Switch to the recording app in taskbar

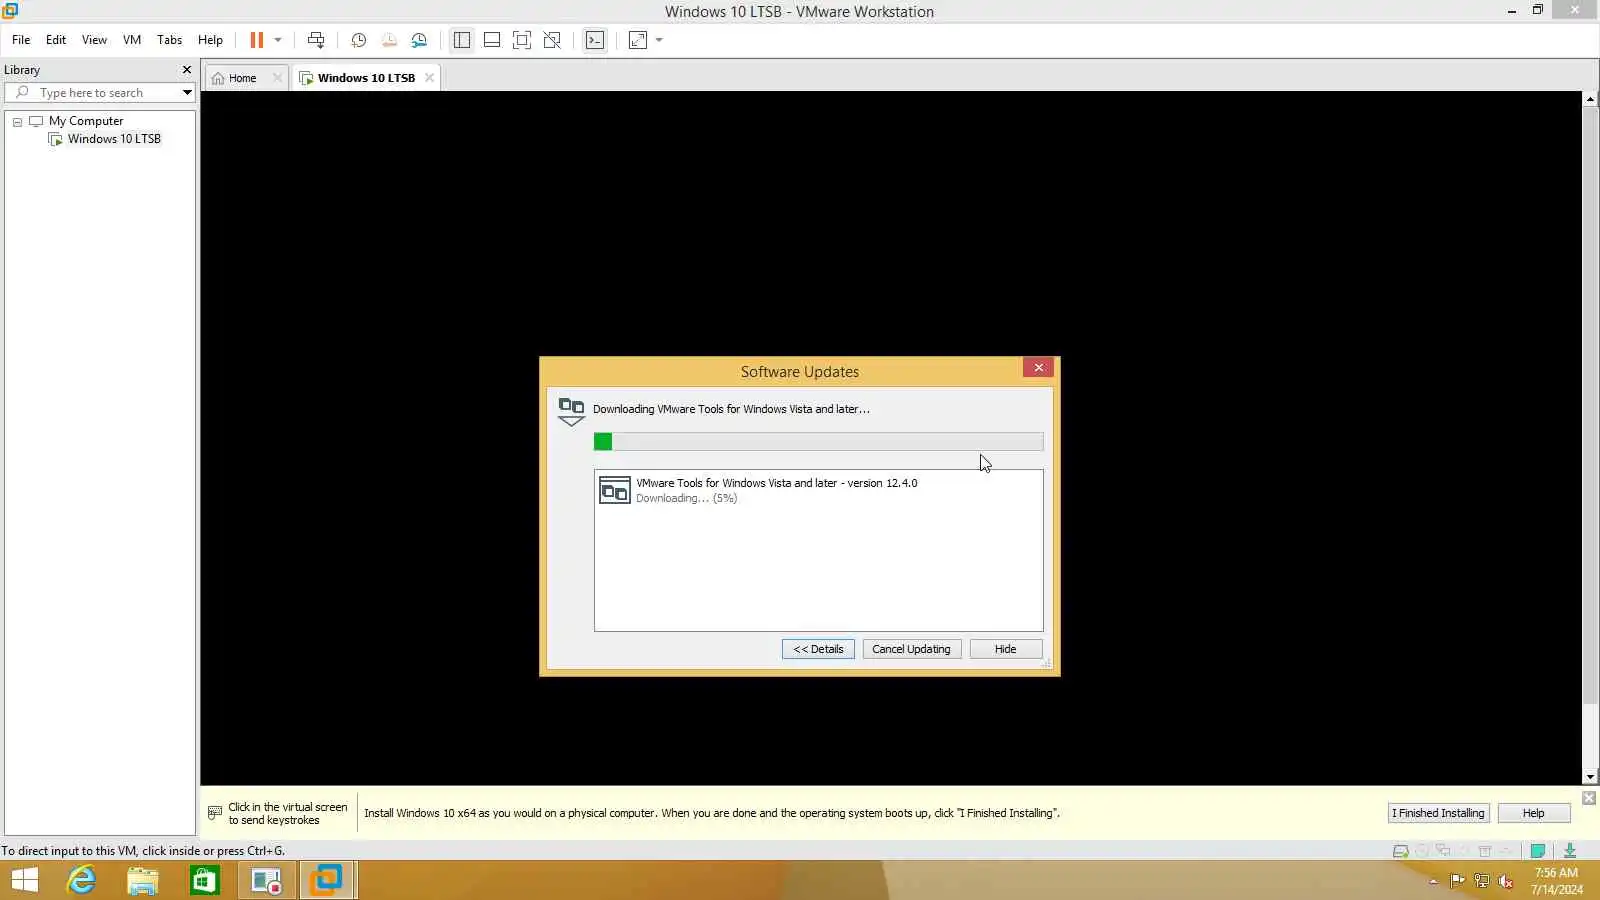pyautogui.click(x=267, y=880)
